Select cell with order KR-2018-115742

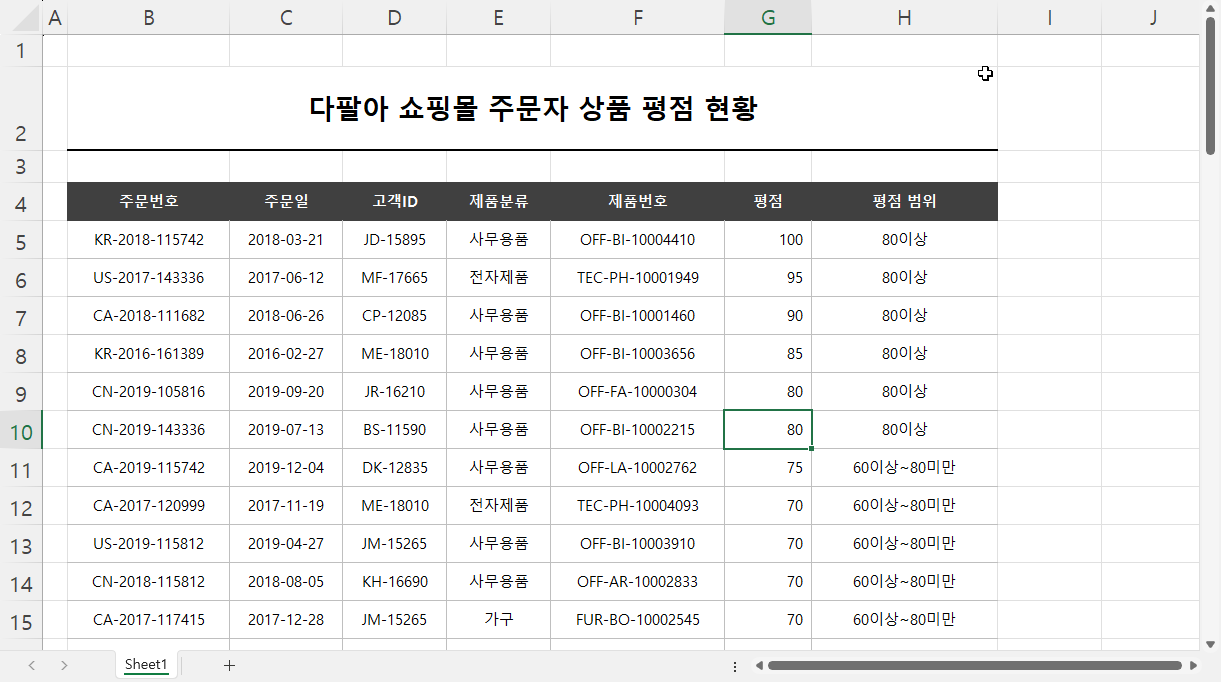point(149,240)
